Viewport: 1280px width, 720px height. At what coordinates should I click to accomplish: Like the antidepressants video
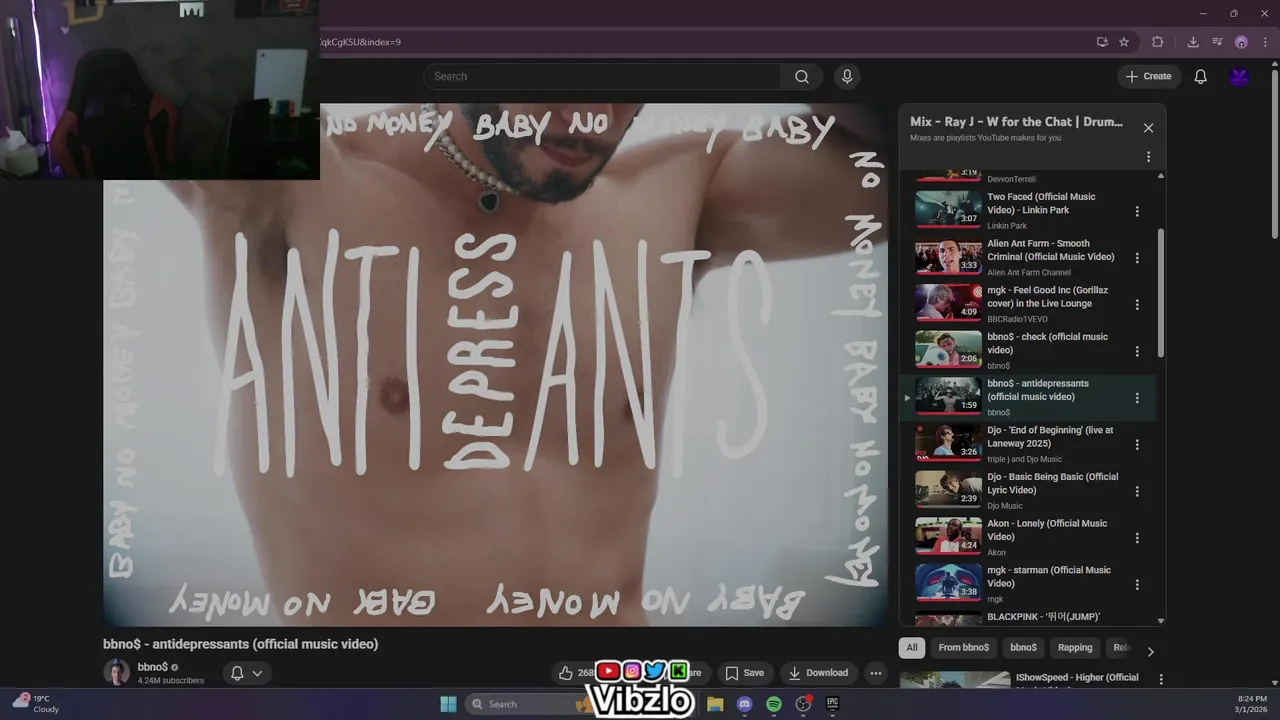tap(566, 673)
